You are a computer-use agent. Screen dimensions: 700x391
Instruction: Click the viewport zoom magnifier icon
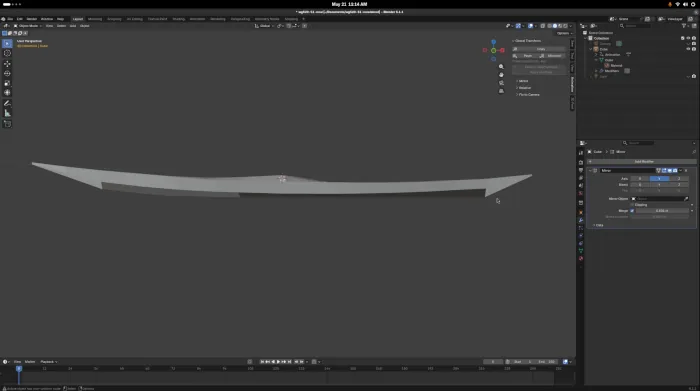[x=501, y=67]
